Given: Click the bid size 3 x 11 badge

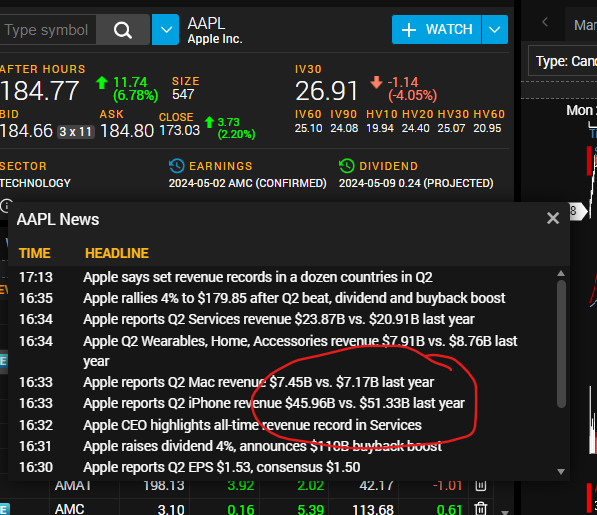Looking at the screenshot, I should coord(75,132).
